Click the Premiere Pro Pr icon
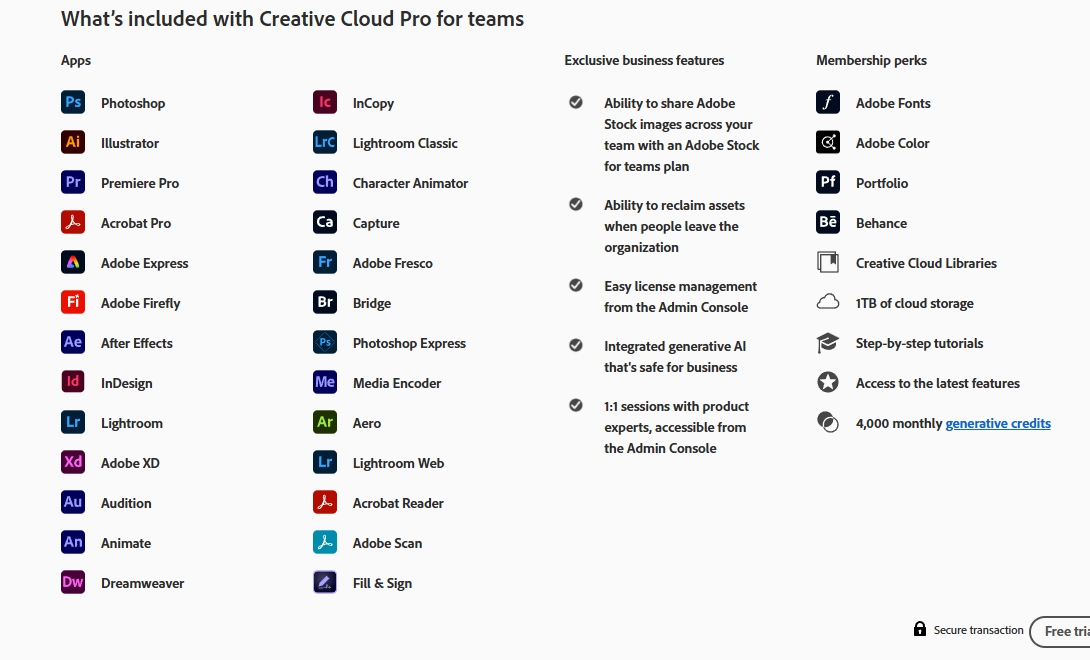This screenshot has height=660, width=1090. click(x=73, y=182)
